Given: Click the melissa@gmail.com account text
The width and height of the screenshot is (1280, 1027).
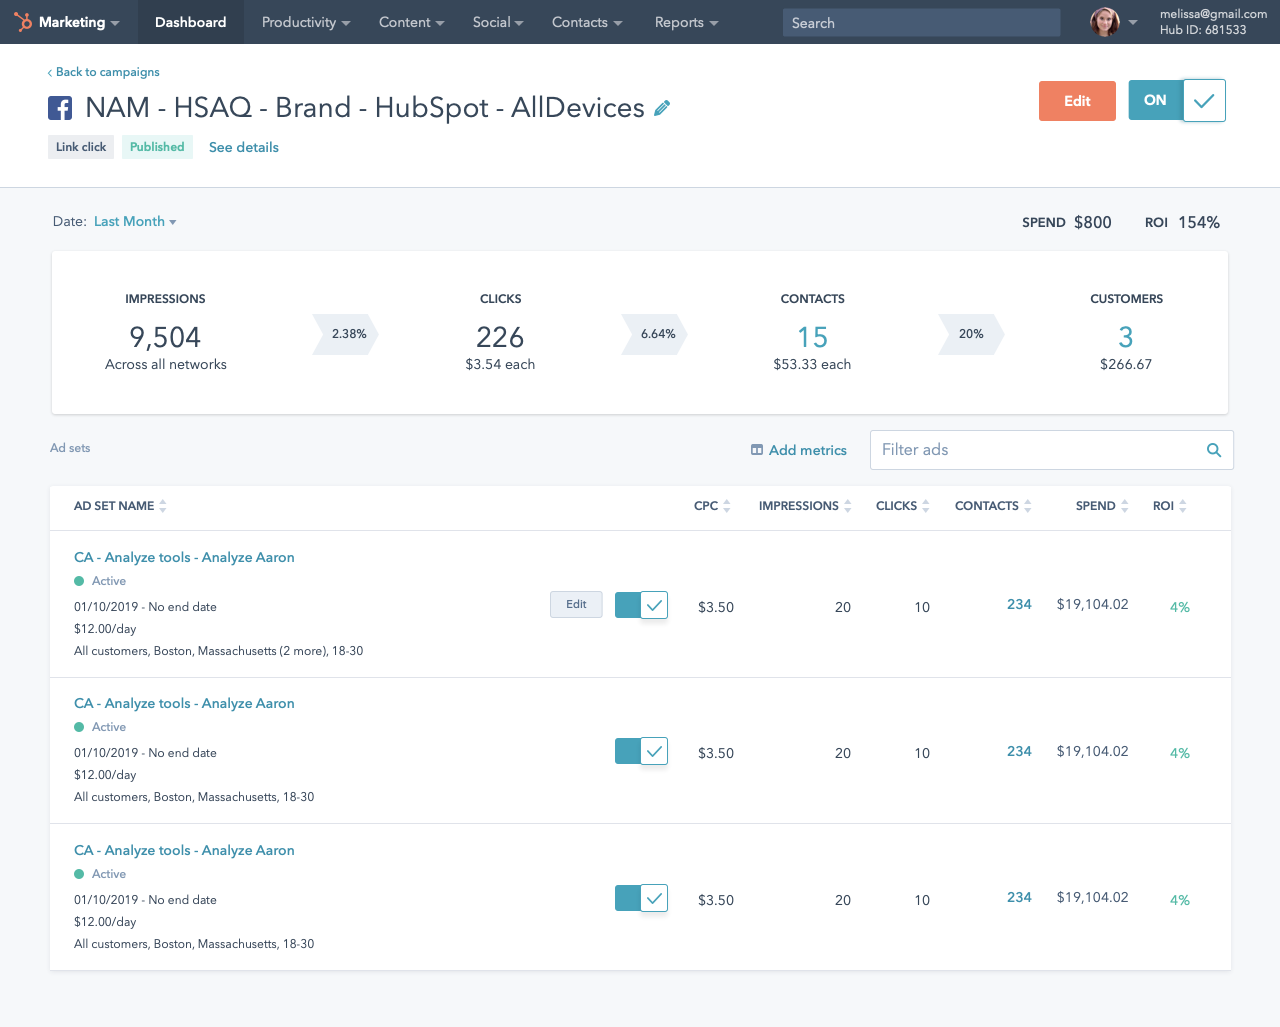Looking at the screenshot, I should point(1213,14).
